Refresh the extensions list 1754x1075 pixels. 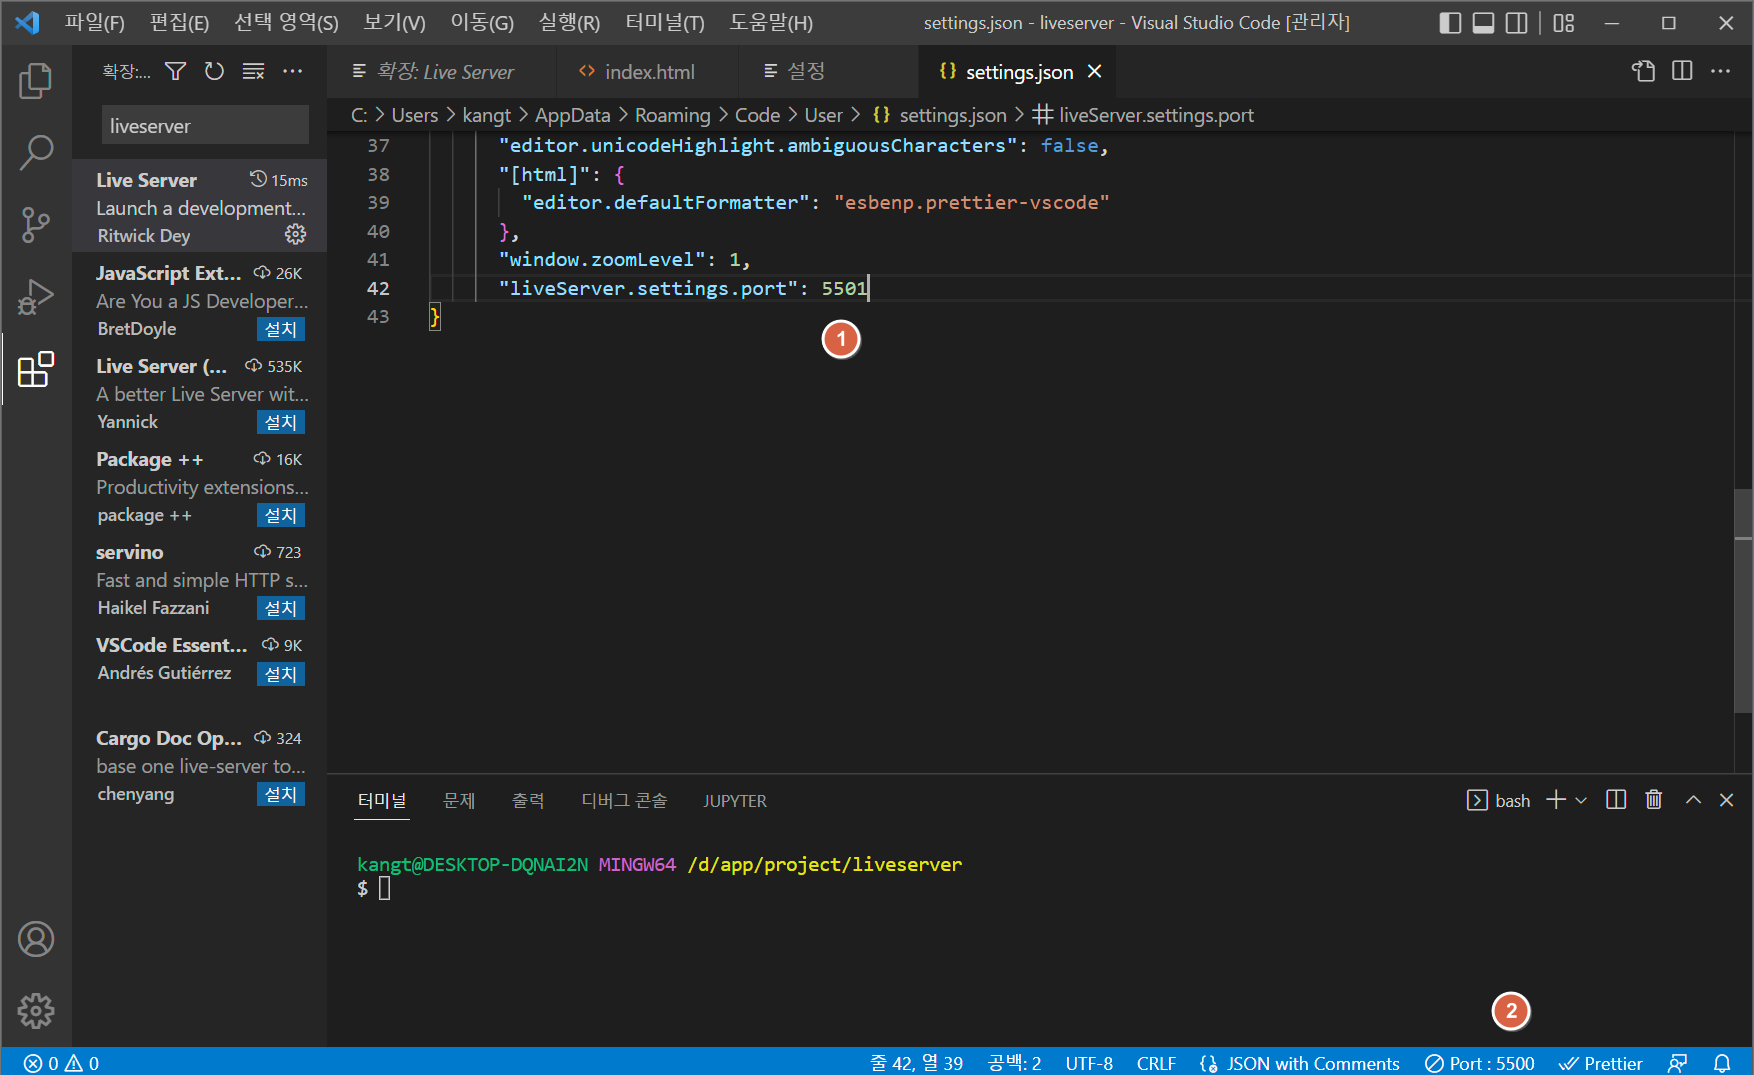coord(214,71)
